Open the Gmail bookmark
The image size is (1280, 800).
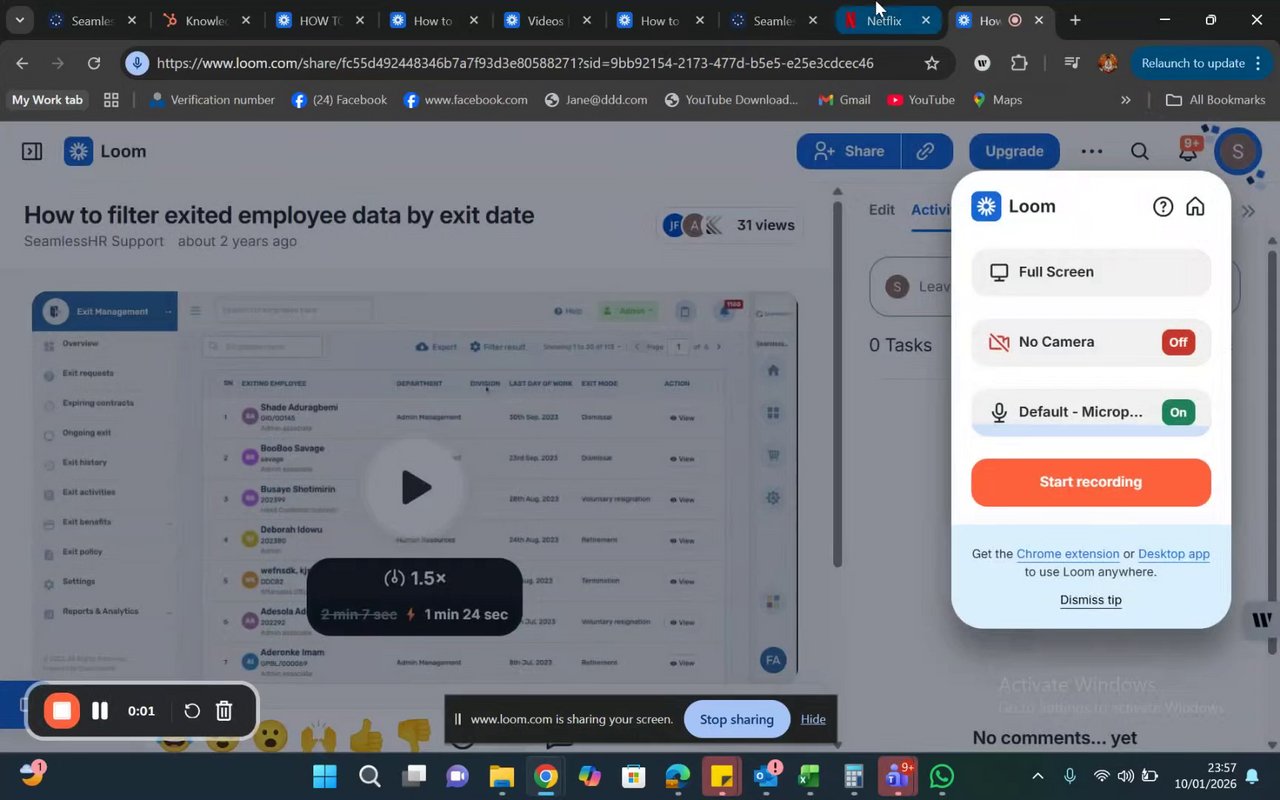pos(844,100)
